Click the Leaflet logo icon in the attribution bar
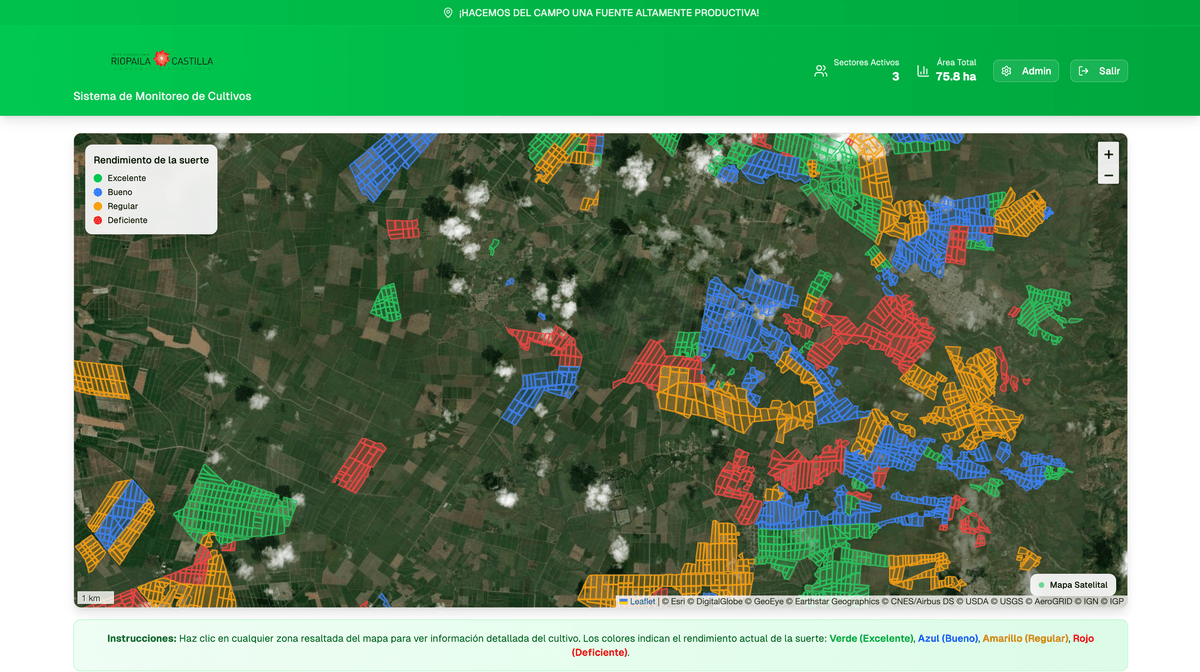This screenshot has width=1200, height=672. tap(624, 601)
